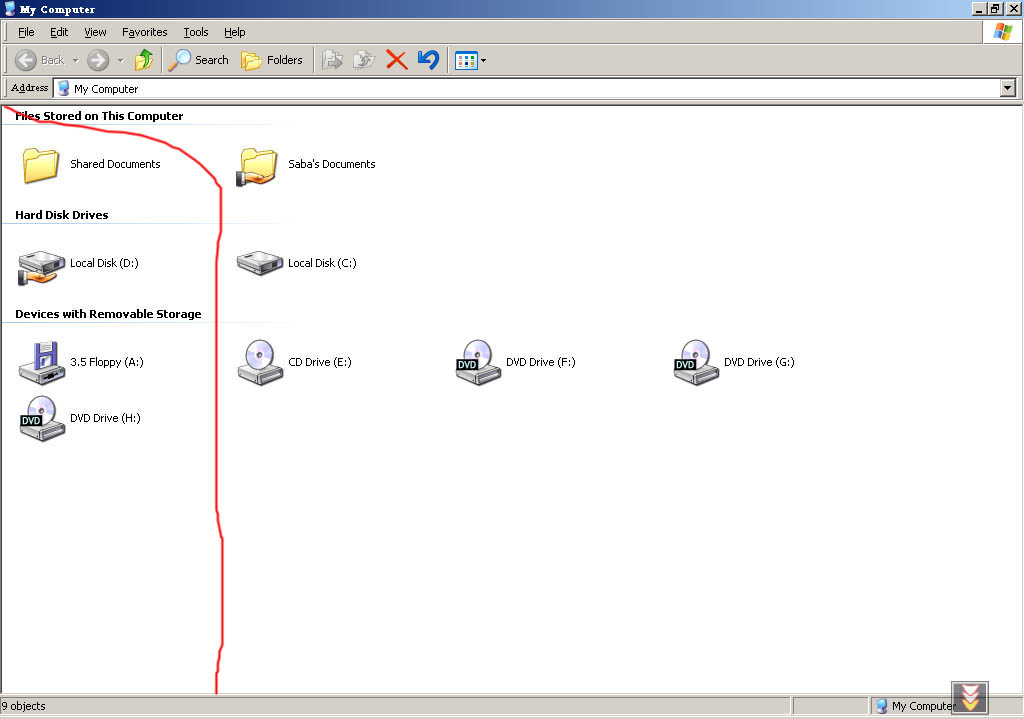Image resolution: width=1024 pixels, height=719 pixels.
Task: Open the Edit menu
Action: (x=59, y=32)
